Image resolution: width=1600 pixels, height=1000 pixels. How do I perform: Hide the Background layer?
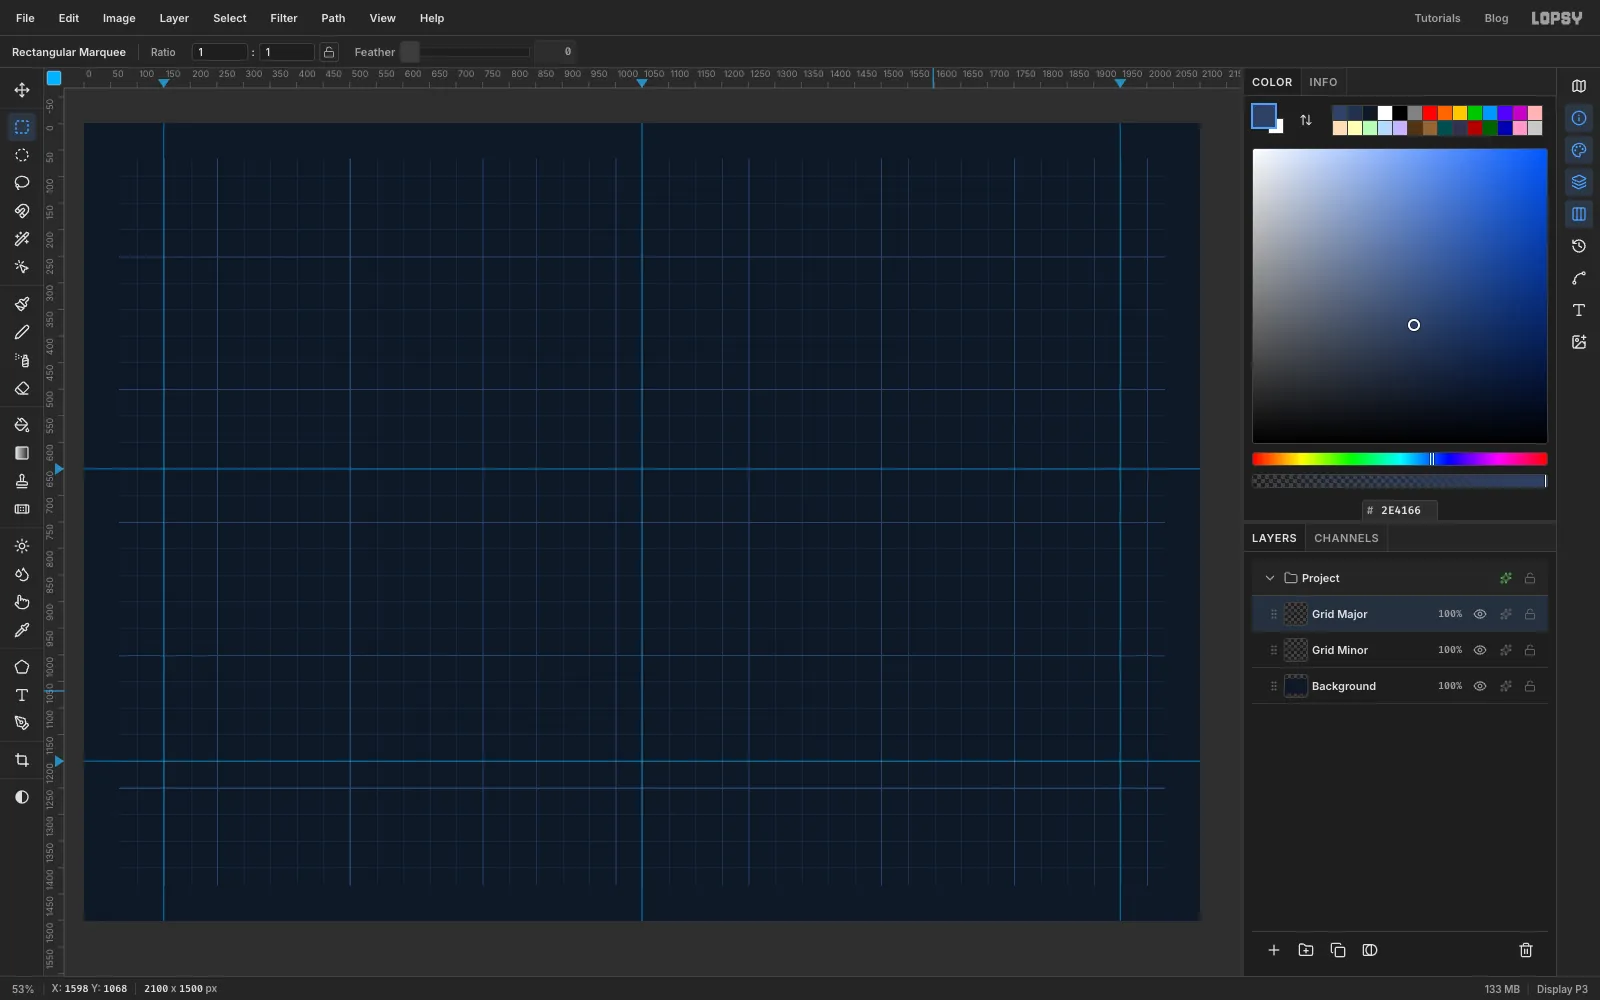1480,686
